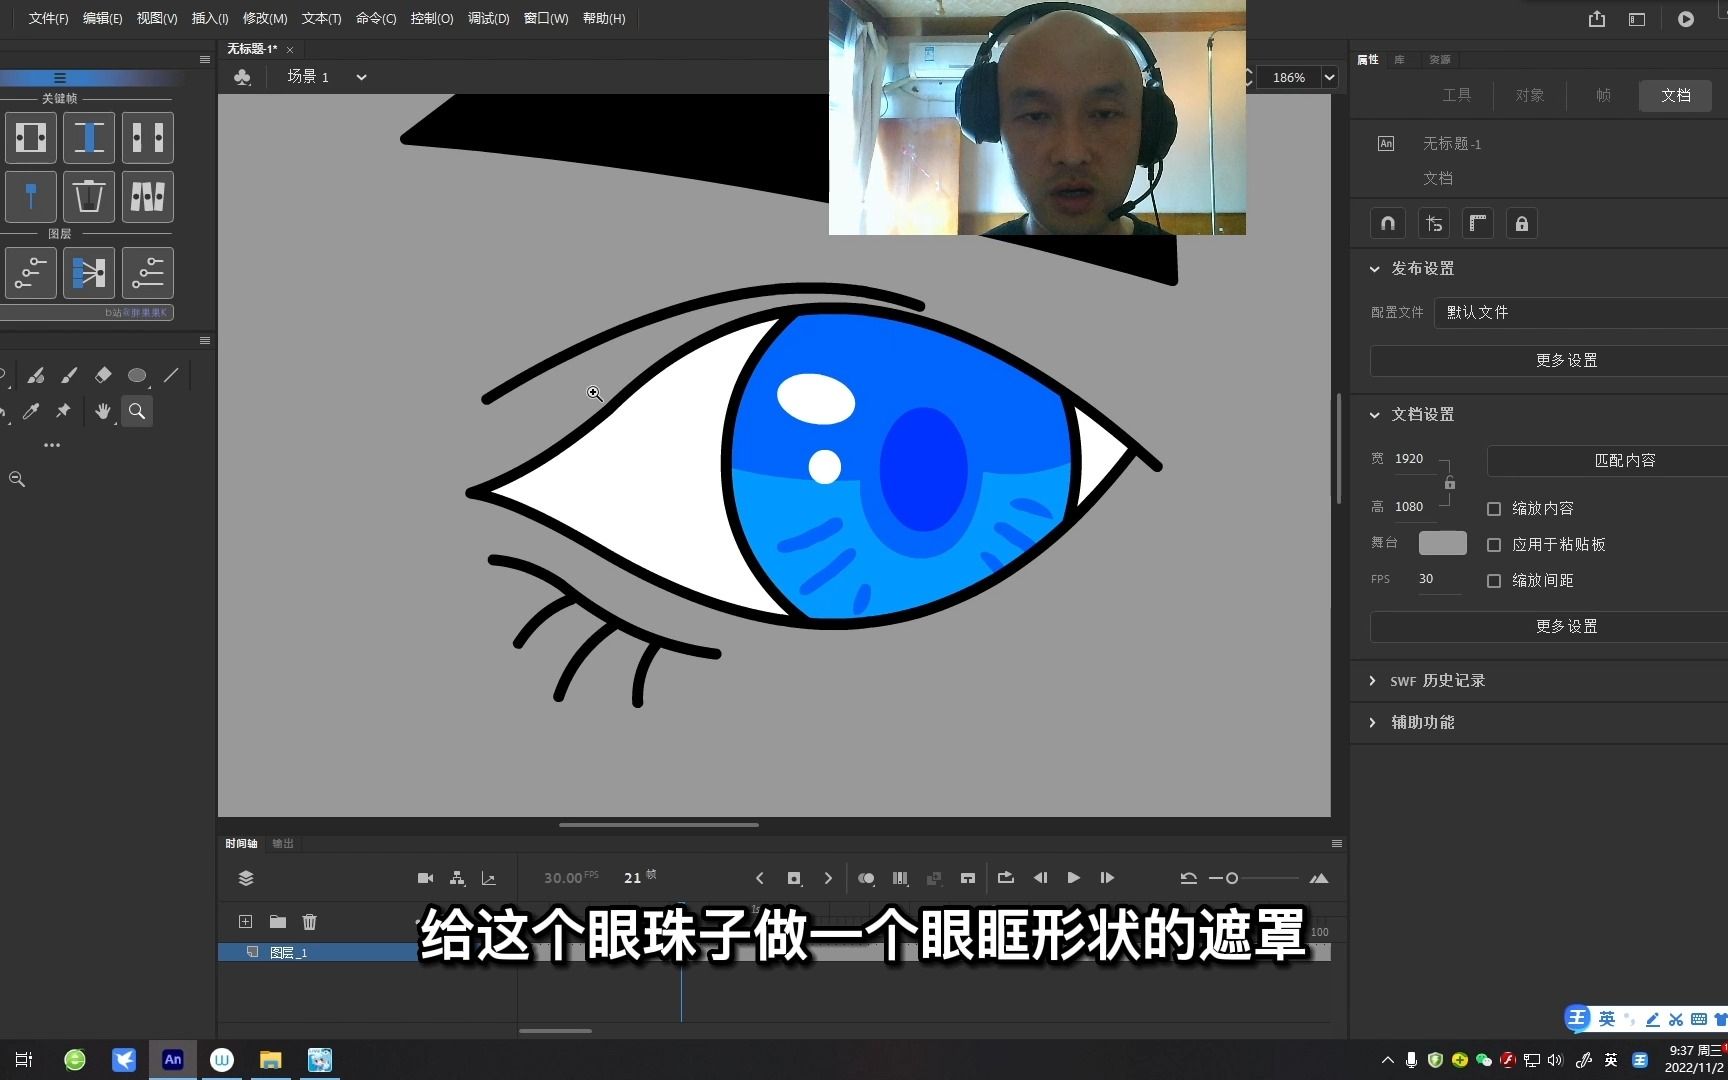Viewport: 1728px width, 1080px height.
Task: Open the 窗口(W) menu
Action: [546, 19]
